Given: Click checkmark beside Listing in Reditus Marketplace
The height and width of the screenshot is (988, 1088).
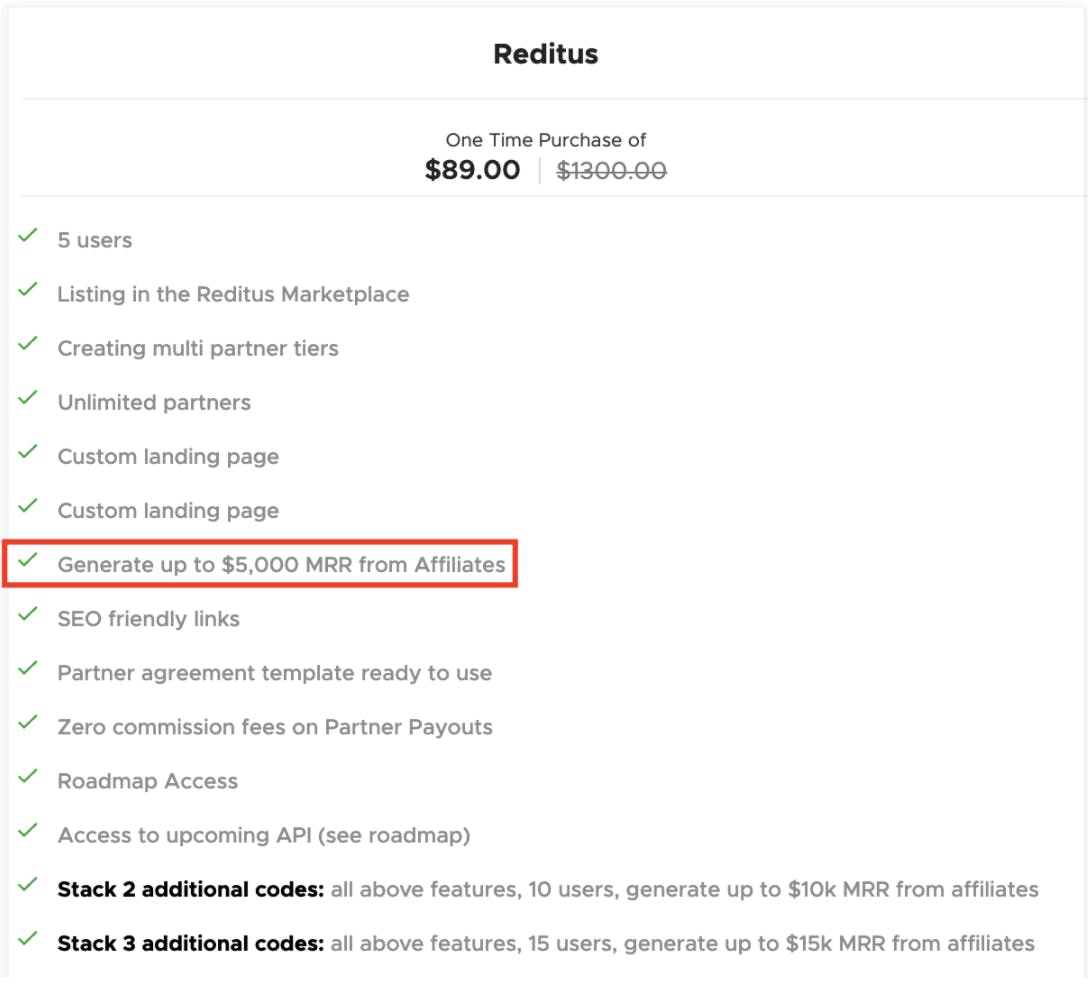Looking at the screenshot, I should 28,291.
